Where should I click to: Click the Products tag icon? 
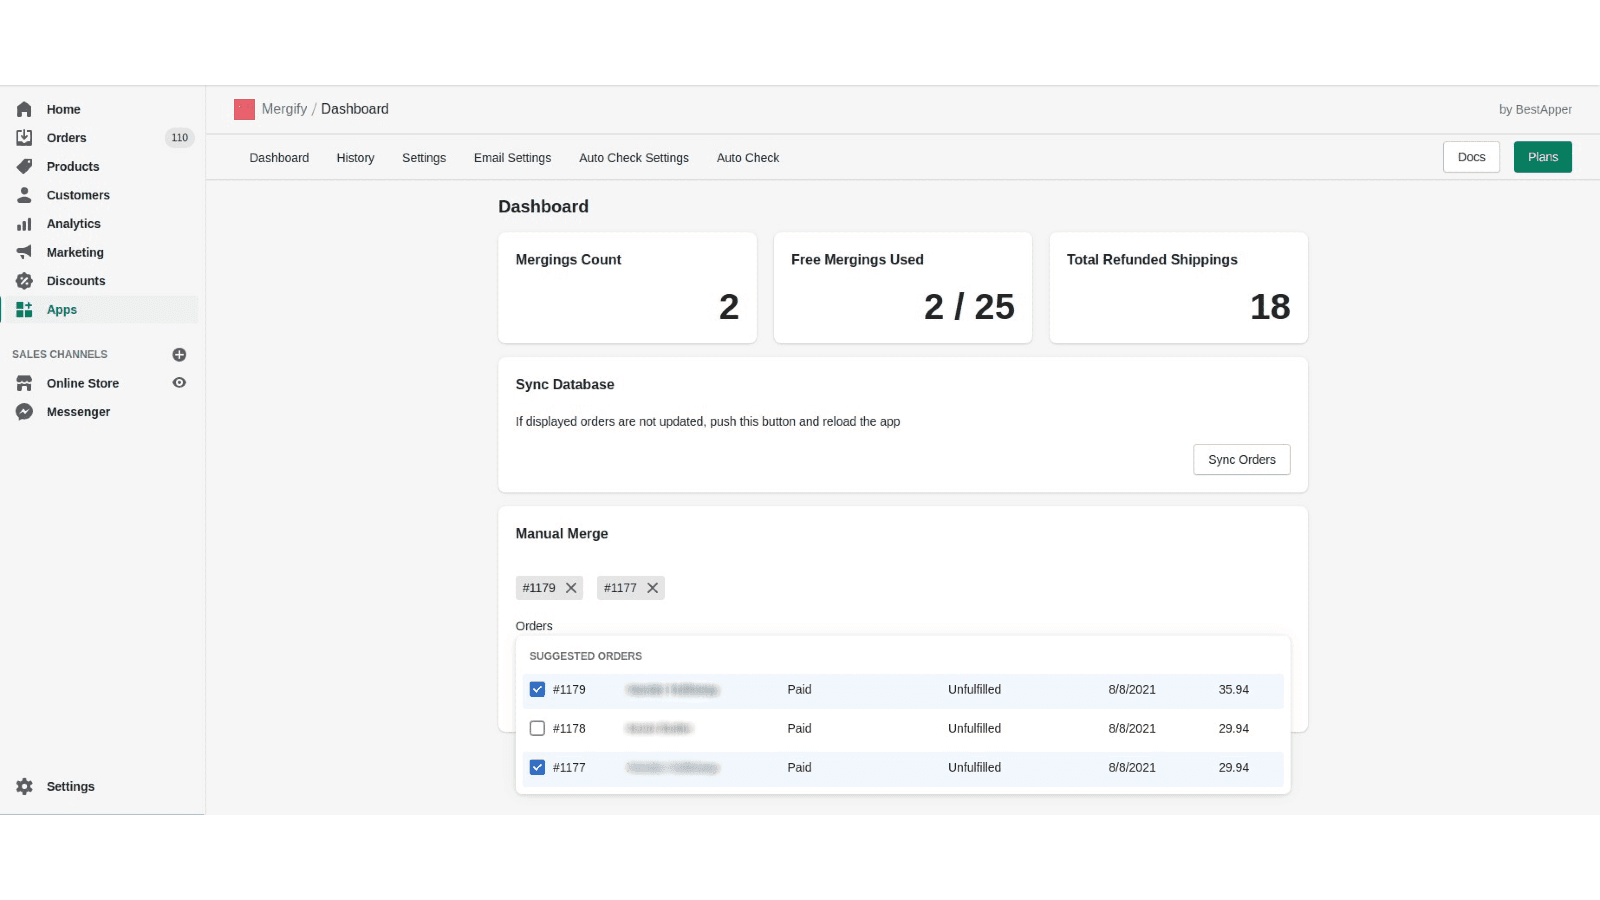click(x=24, y=166)
